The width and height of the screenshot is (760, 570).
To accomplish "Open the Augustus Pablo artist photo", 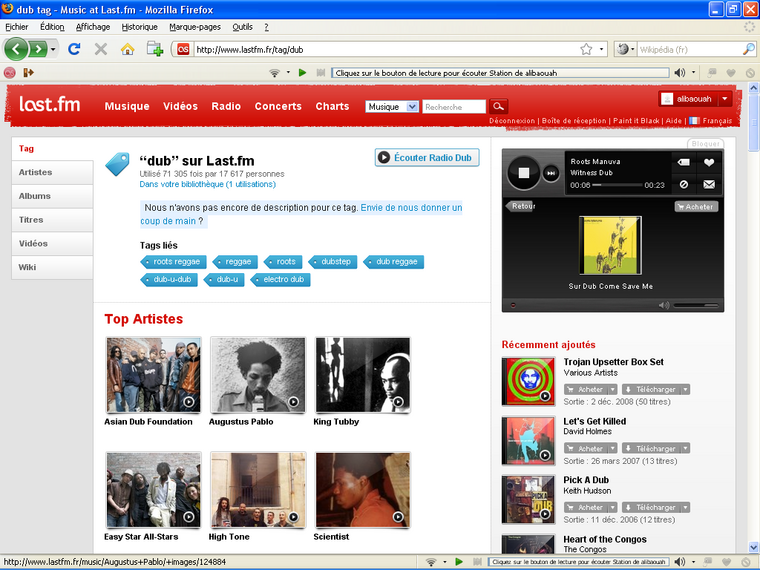I will pyautogui.click(x=258, y=375).
